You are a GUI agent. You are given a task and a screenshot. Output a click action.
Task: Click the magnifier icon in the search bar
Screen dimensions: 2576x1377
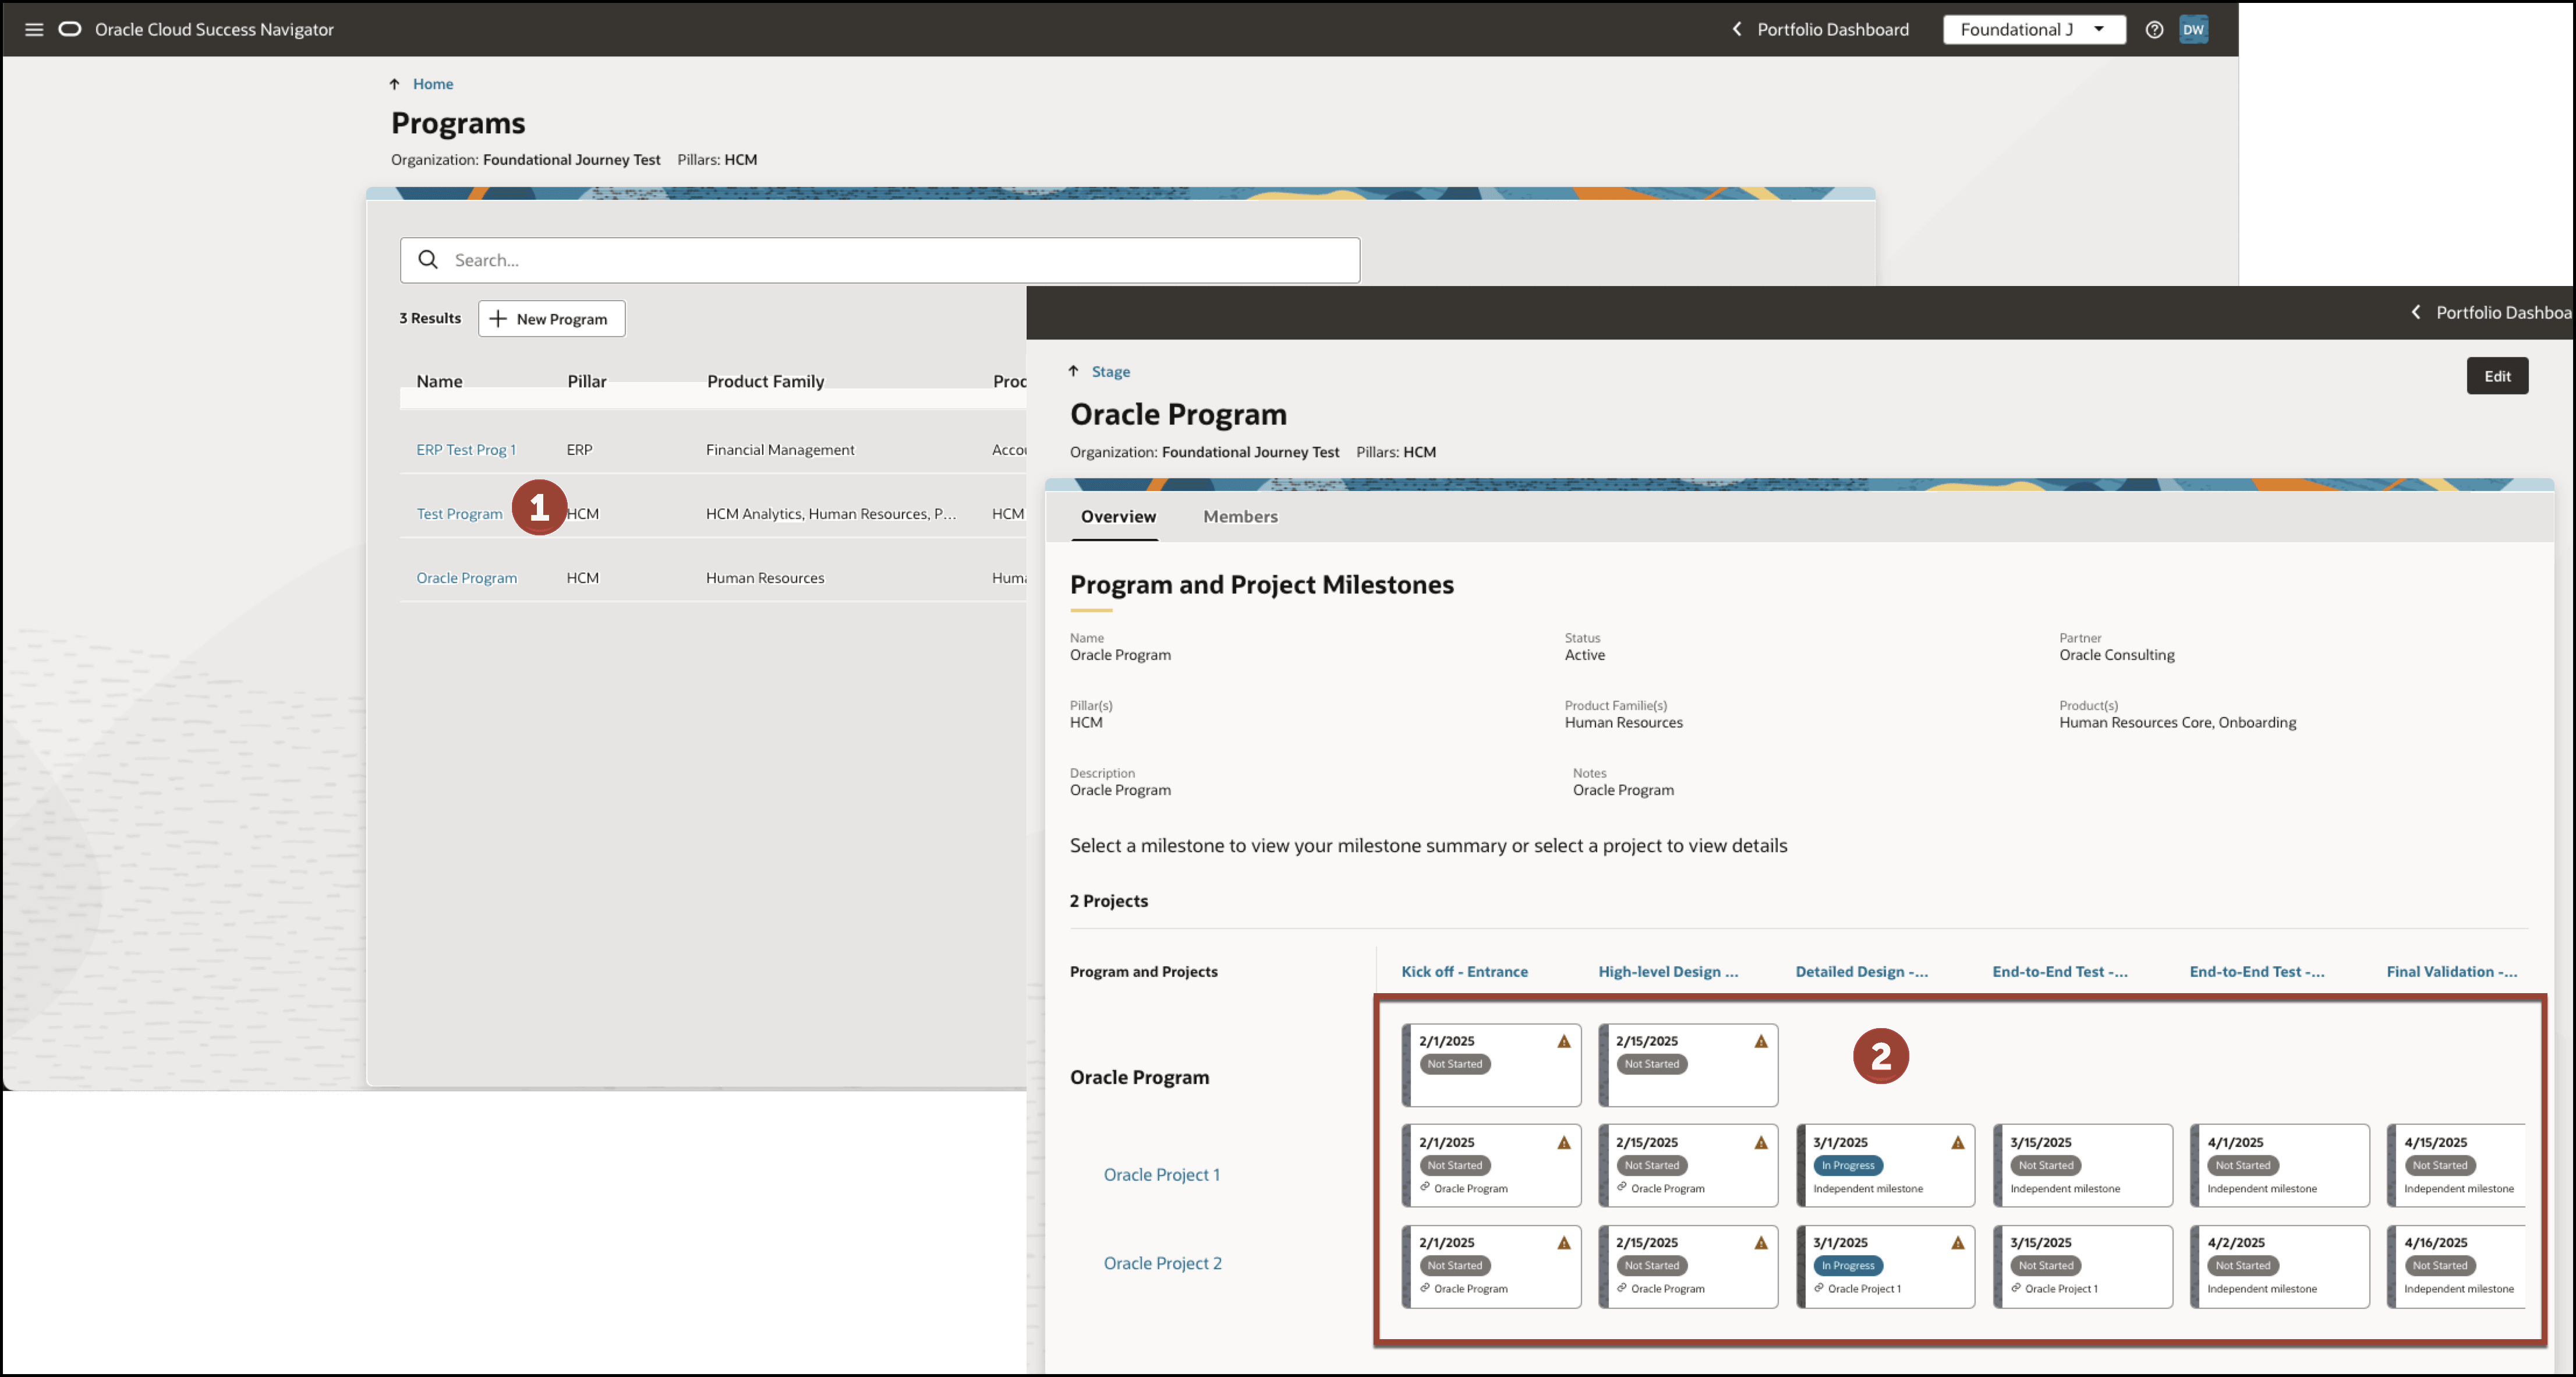[x=428, y=259]
